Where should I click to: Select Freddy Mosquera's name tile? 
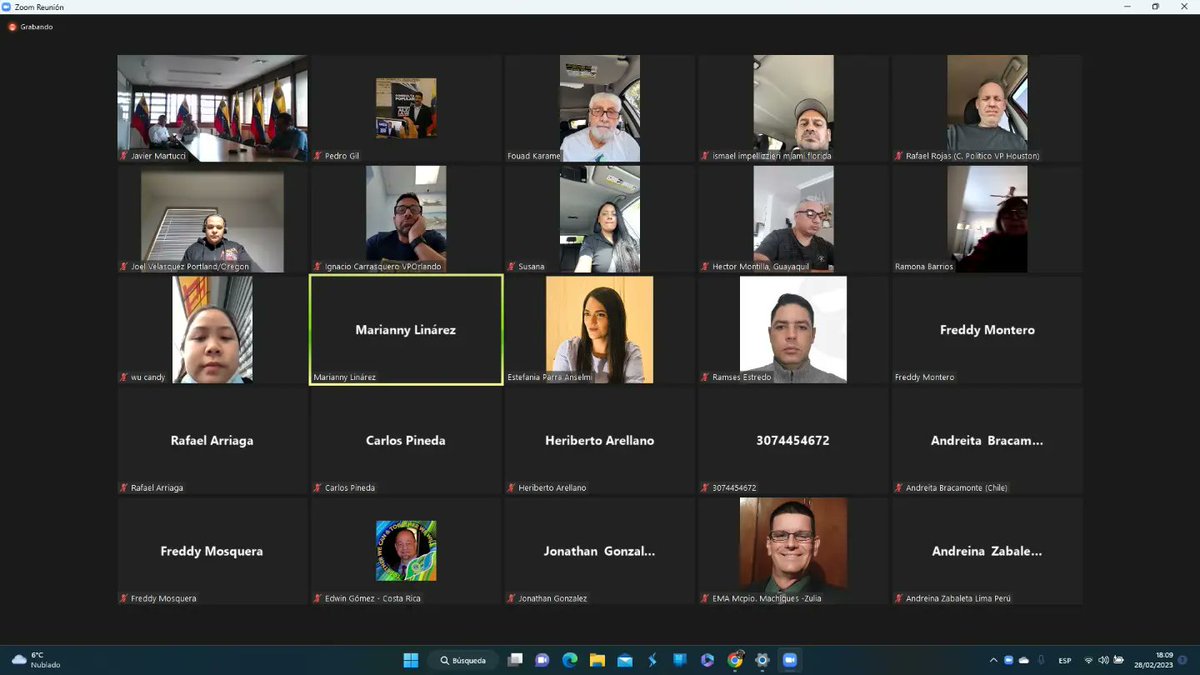212,551
